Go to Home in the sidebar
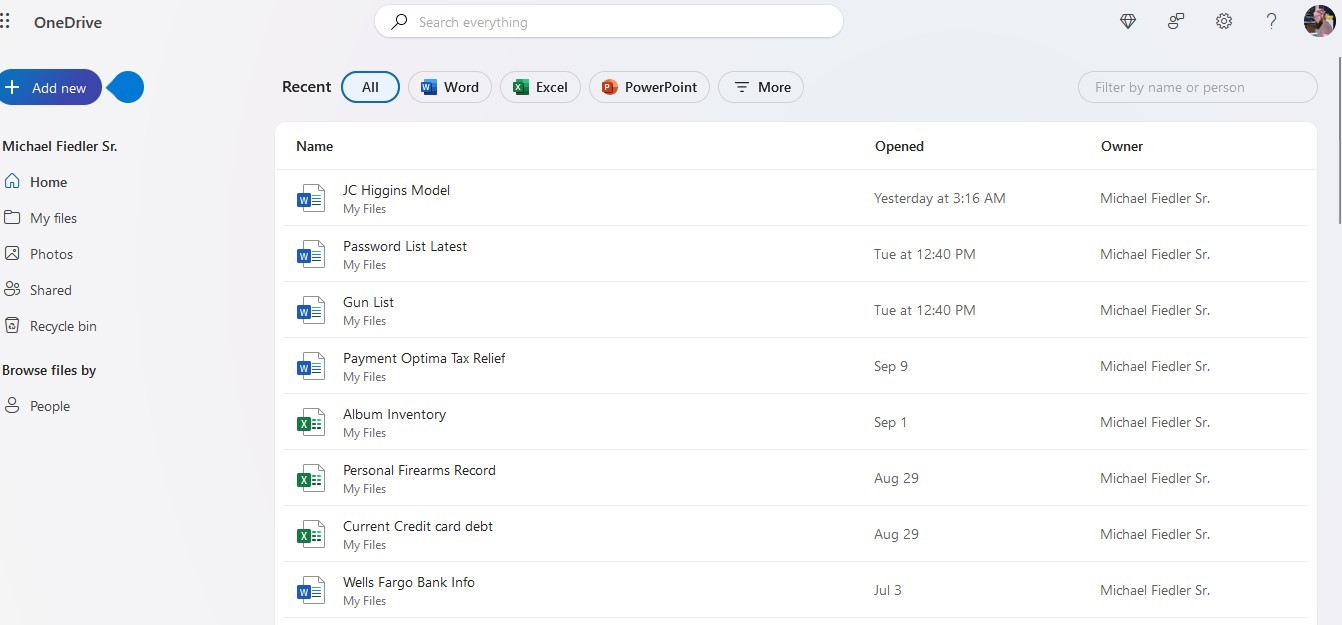Screen dimensions: 1342x625 [x=36, y=182]
